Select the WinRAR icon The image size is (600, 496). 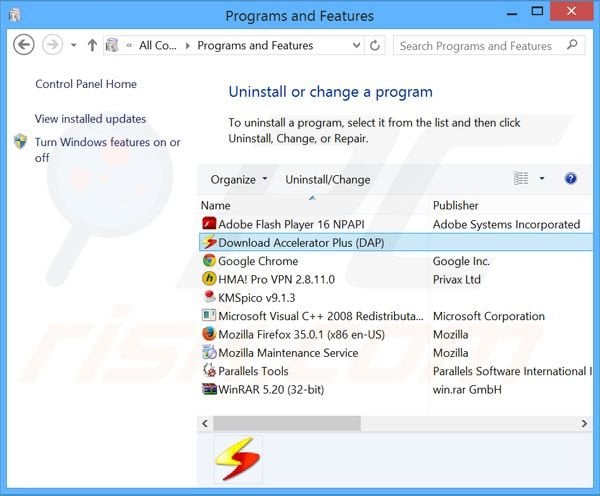(x=209, y=389)
